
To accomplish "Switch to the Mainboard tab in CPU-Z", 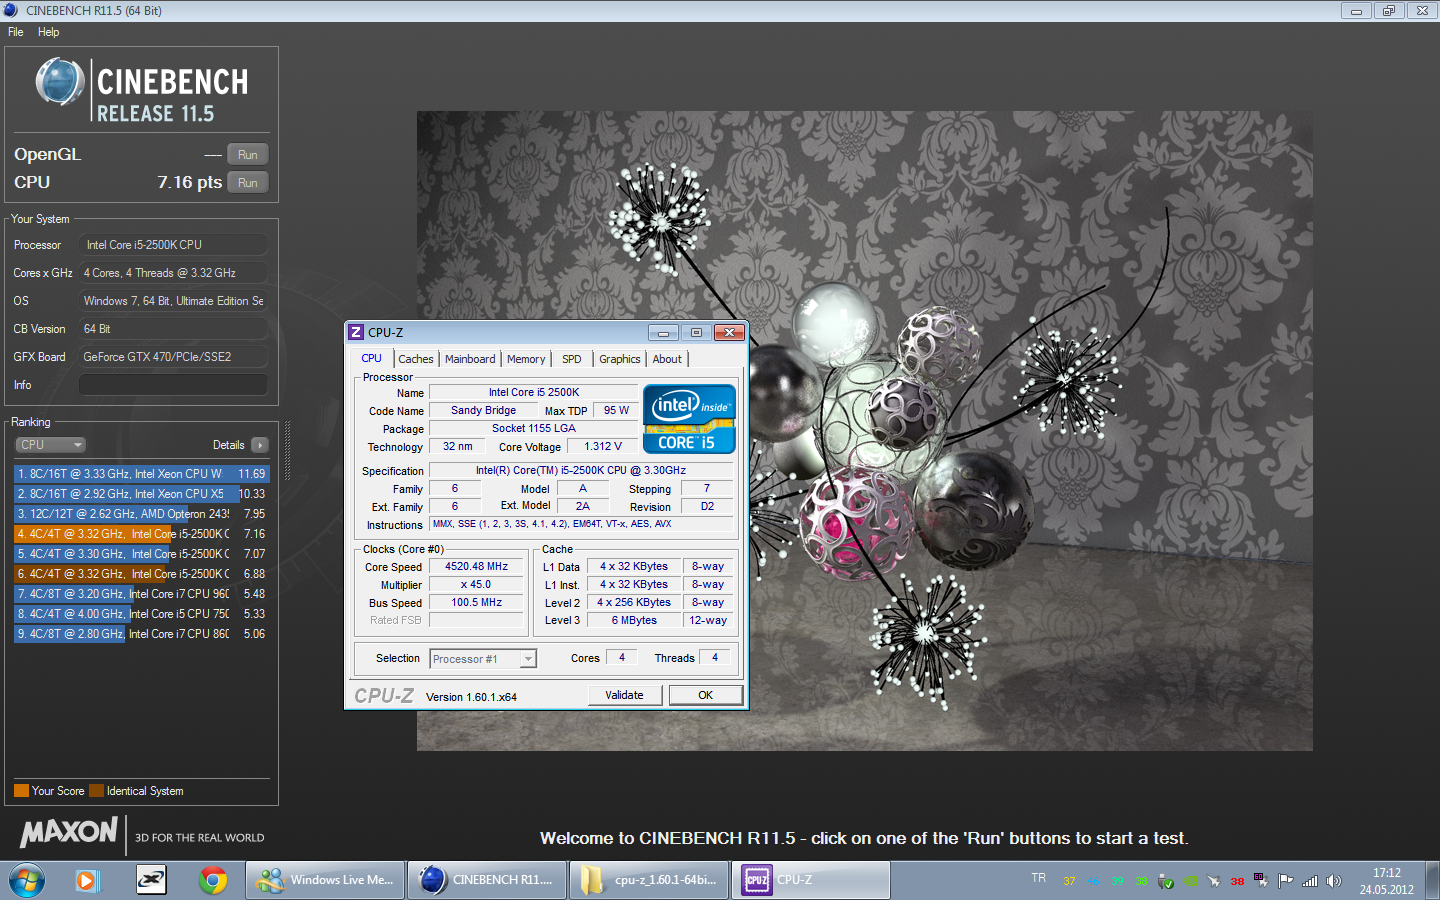I will point(470,359).
